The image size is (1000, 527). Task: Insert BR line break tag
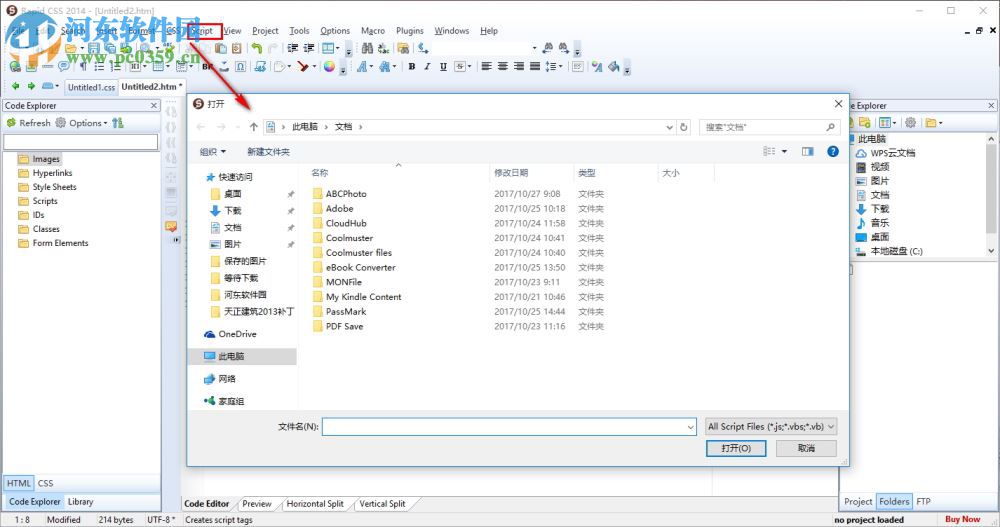point(207,66)
